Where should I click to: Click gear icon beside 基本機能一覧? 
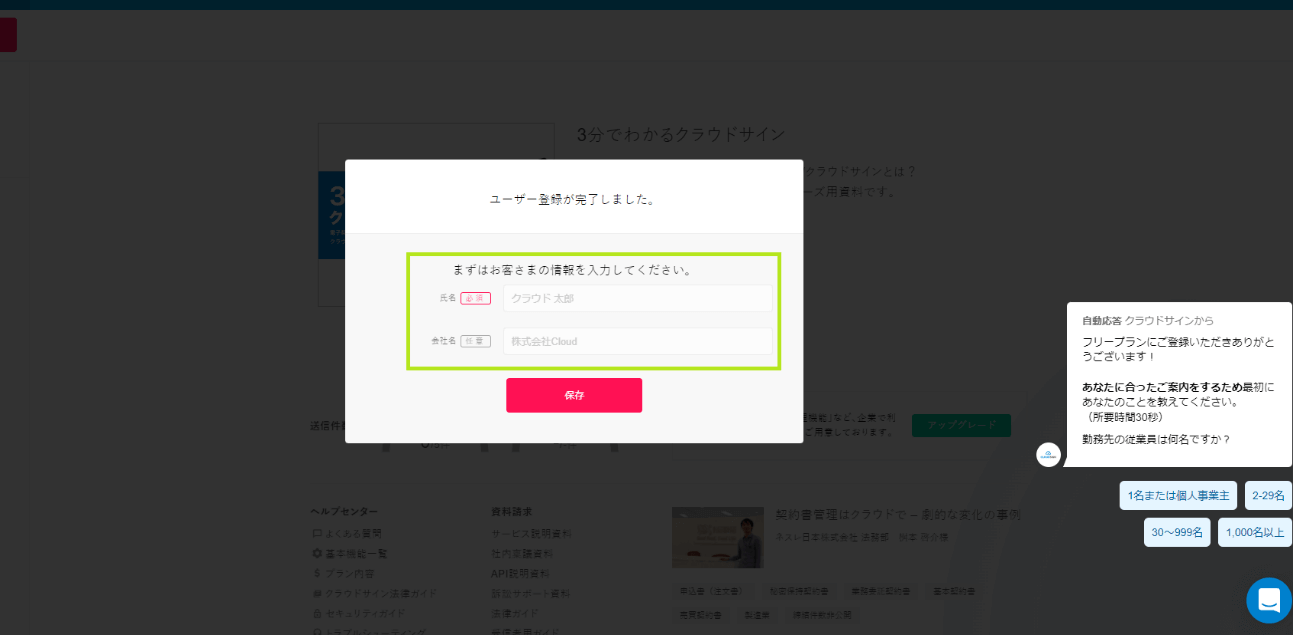click(x=317, y=553)
